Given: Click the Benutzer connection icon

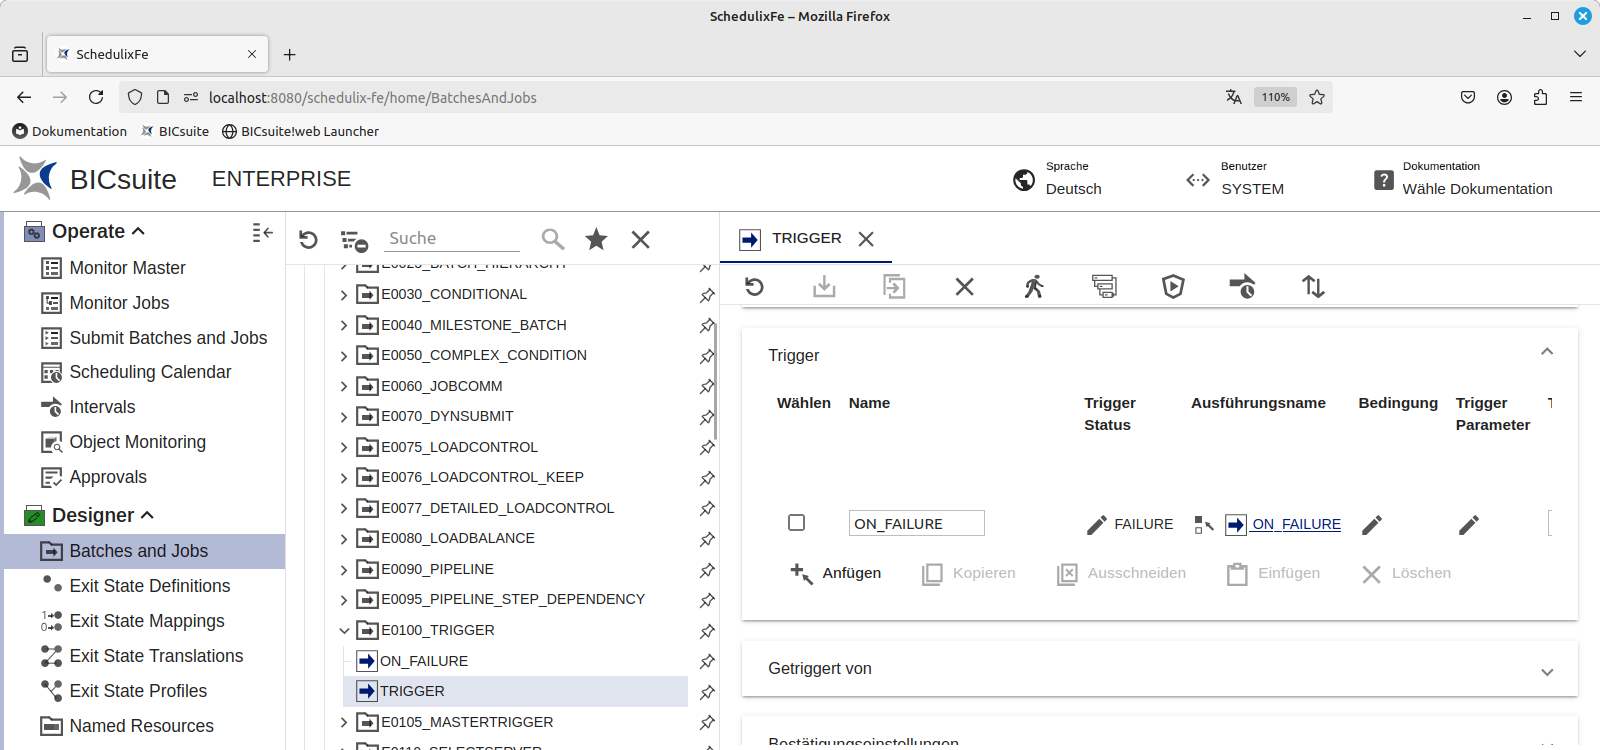Looking at the screenshot, I should coord(1198,180).
